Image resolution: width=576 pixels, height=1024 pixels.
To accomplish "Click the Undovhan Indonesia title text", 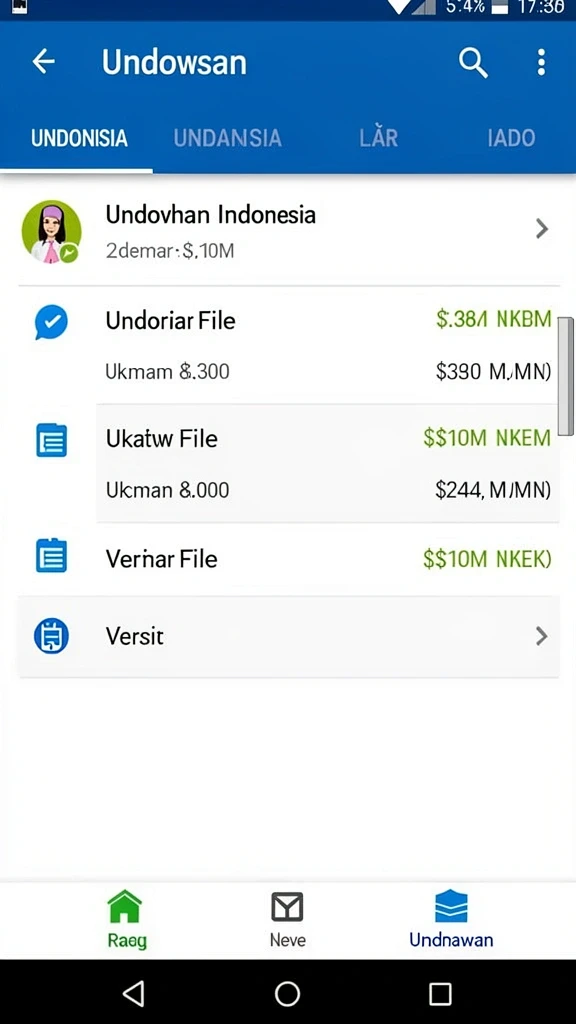I will (x=211, y=214).
